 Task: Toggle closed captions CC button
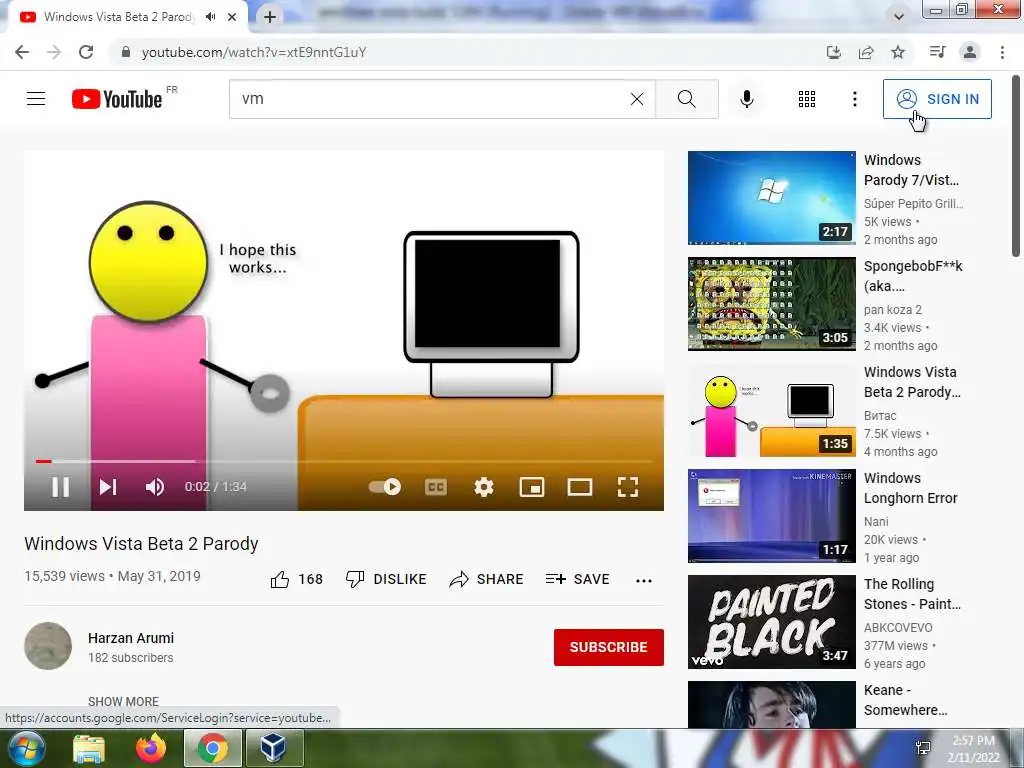[436, 487]
